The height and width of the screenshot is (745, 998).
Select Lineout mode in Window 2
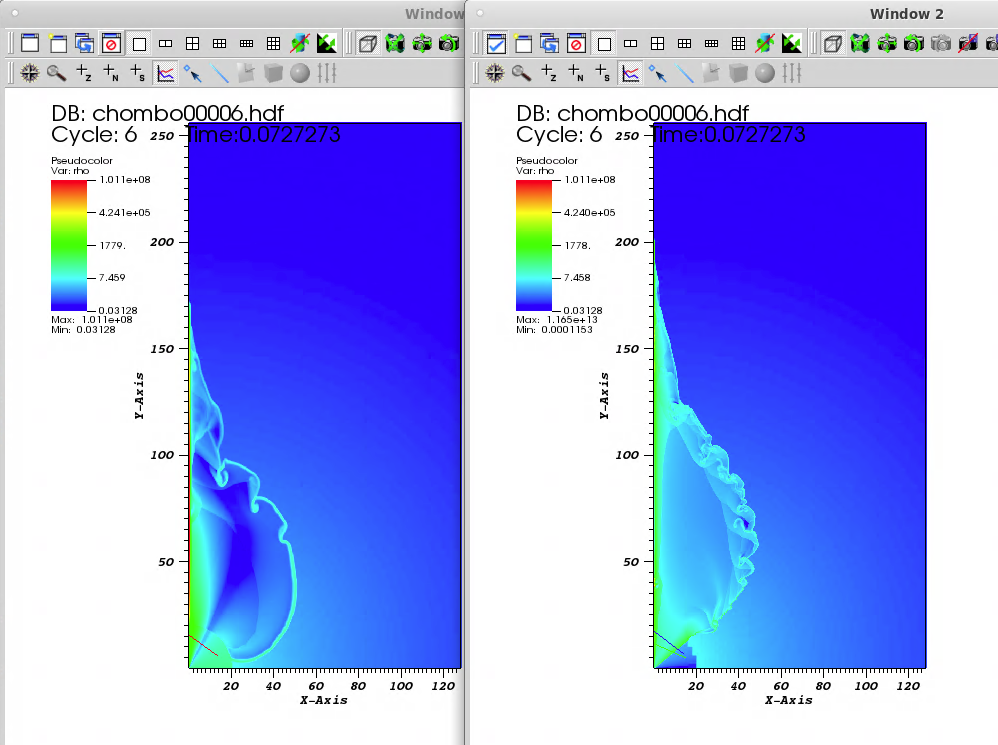click(631, 73)
